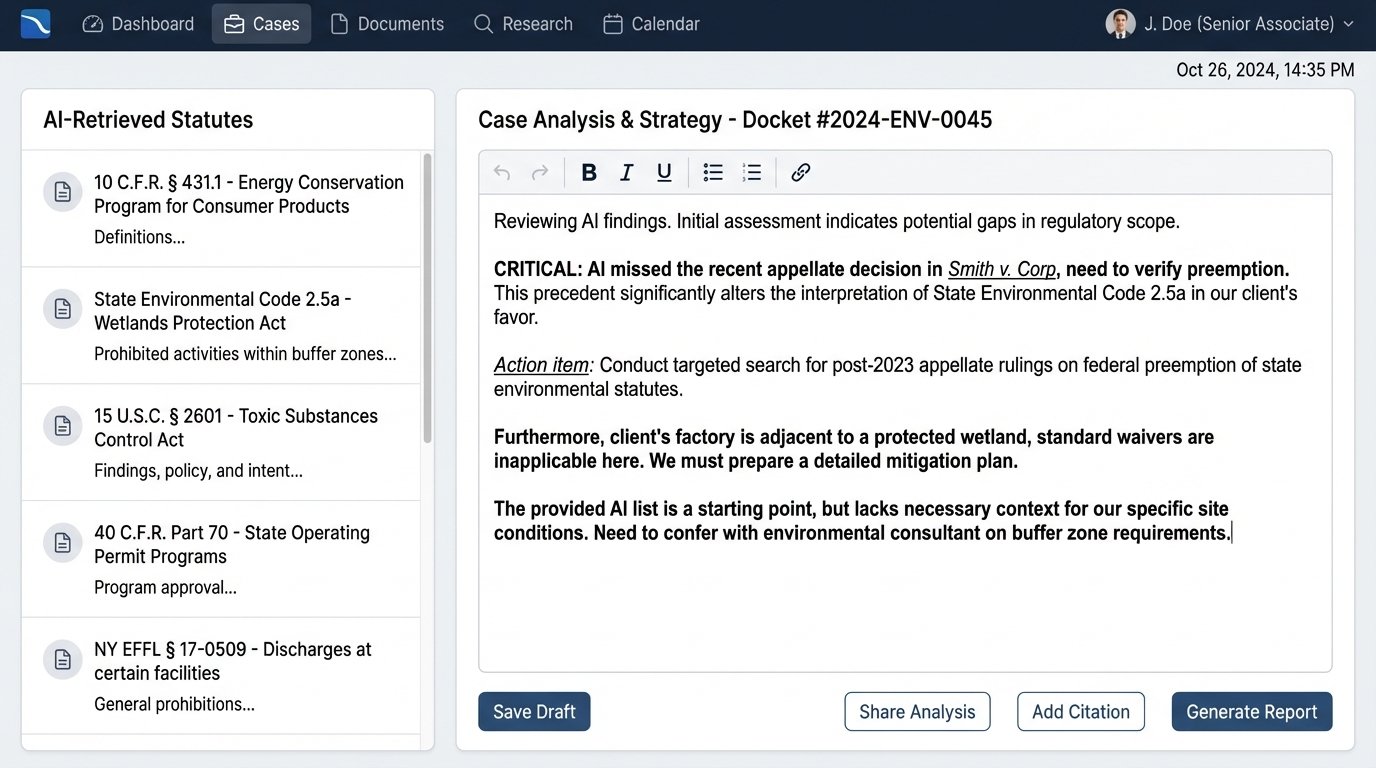
Task: Click the app logo in top-left corner
Action: click(36, 24)
